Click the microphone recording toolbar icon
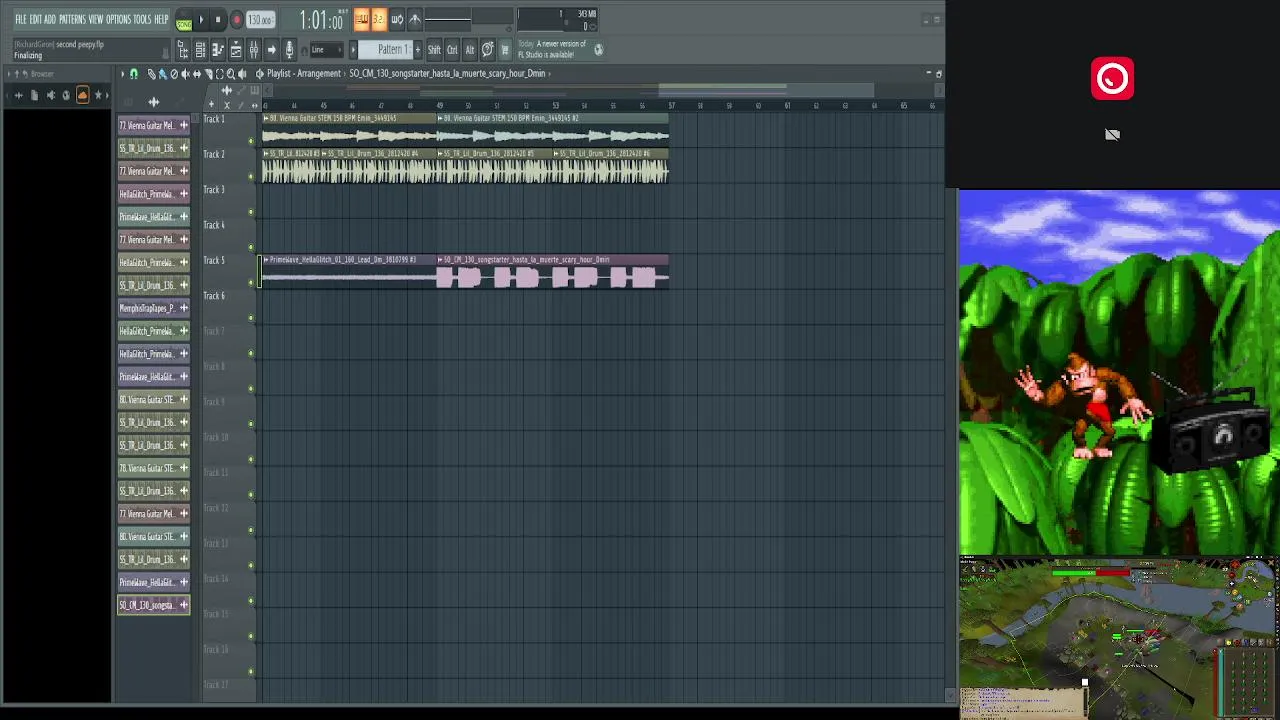 (289, 49)
